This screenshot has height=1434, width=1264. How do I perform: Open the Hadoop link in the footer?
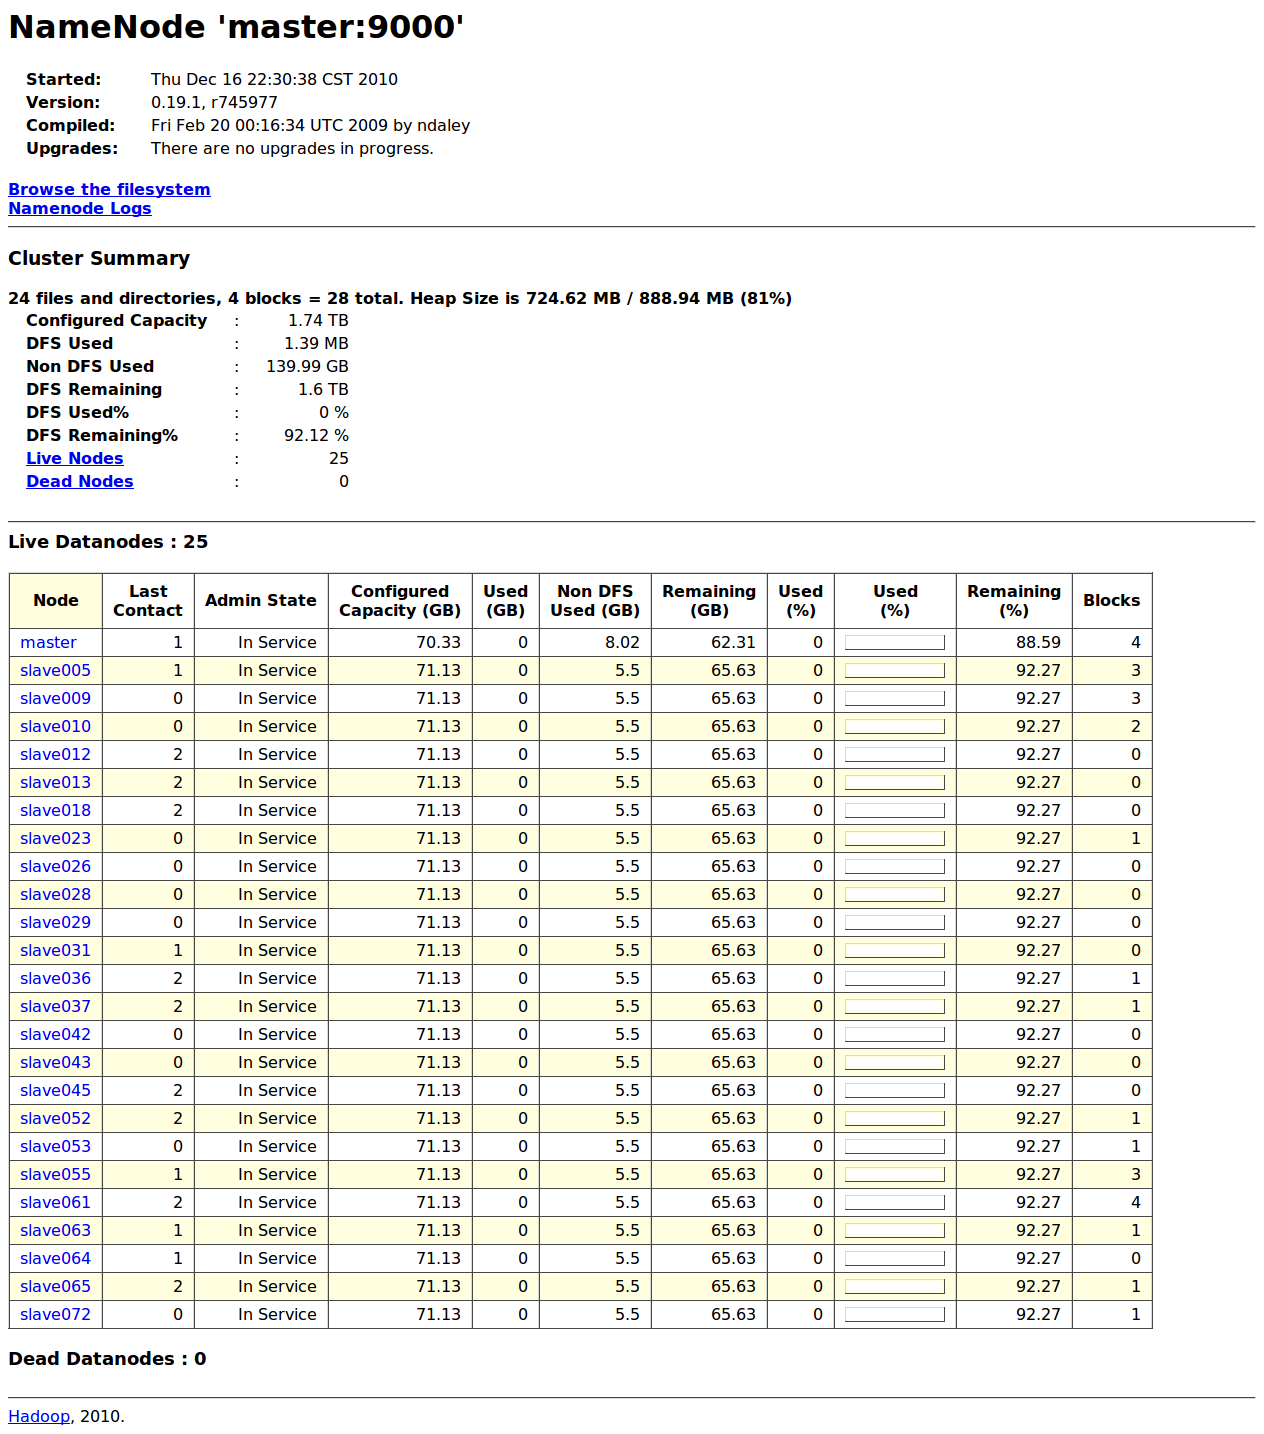tap(39, 1416)
